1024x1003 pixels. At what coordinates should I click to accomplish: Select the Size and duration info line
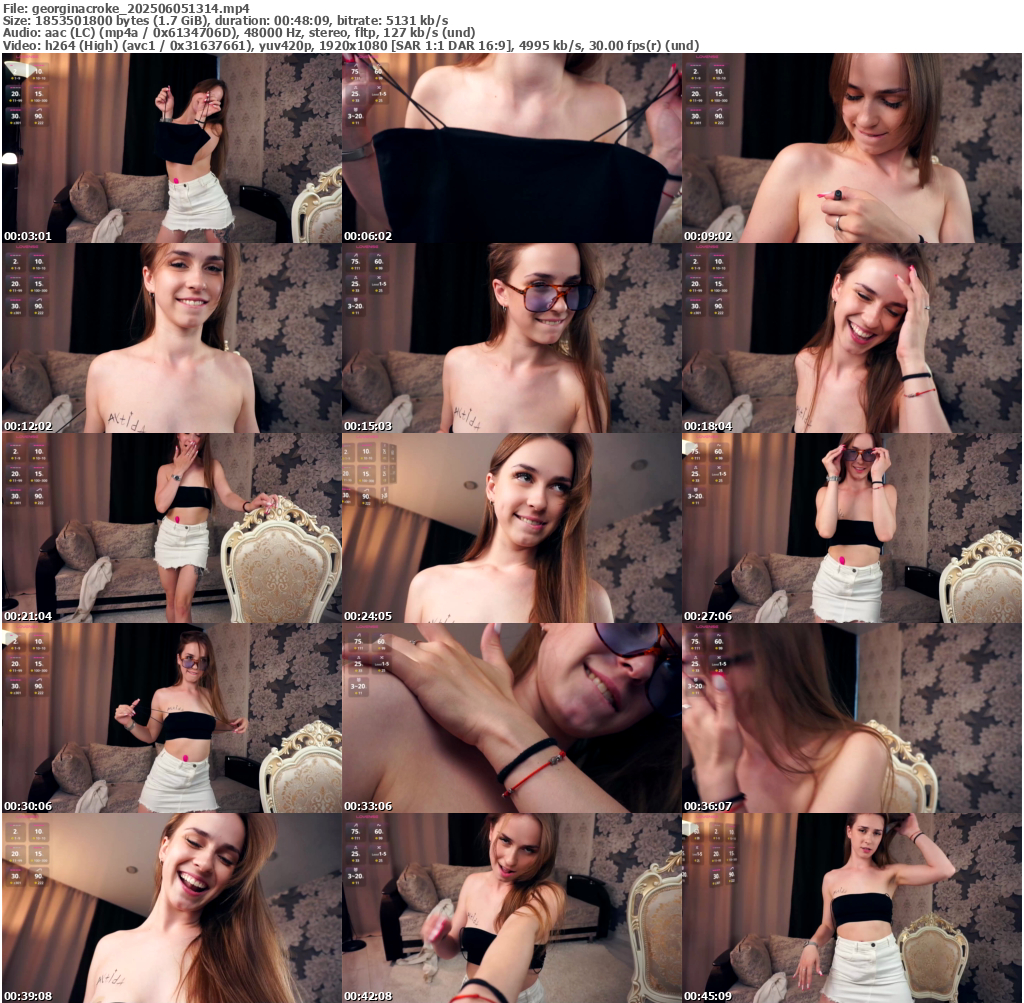point(225,20)
